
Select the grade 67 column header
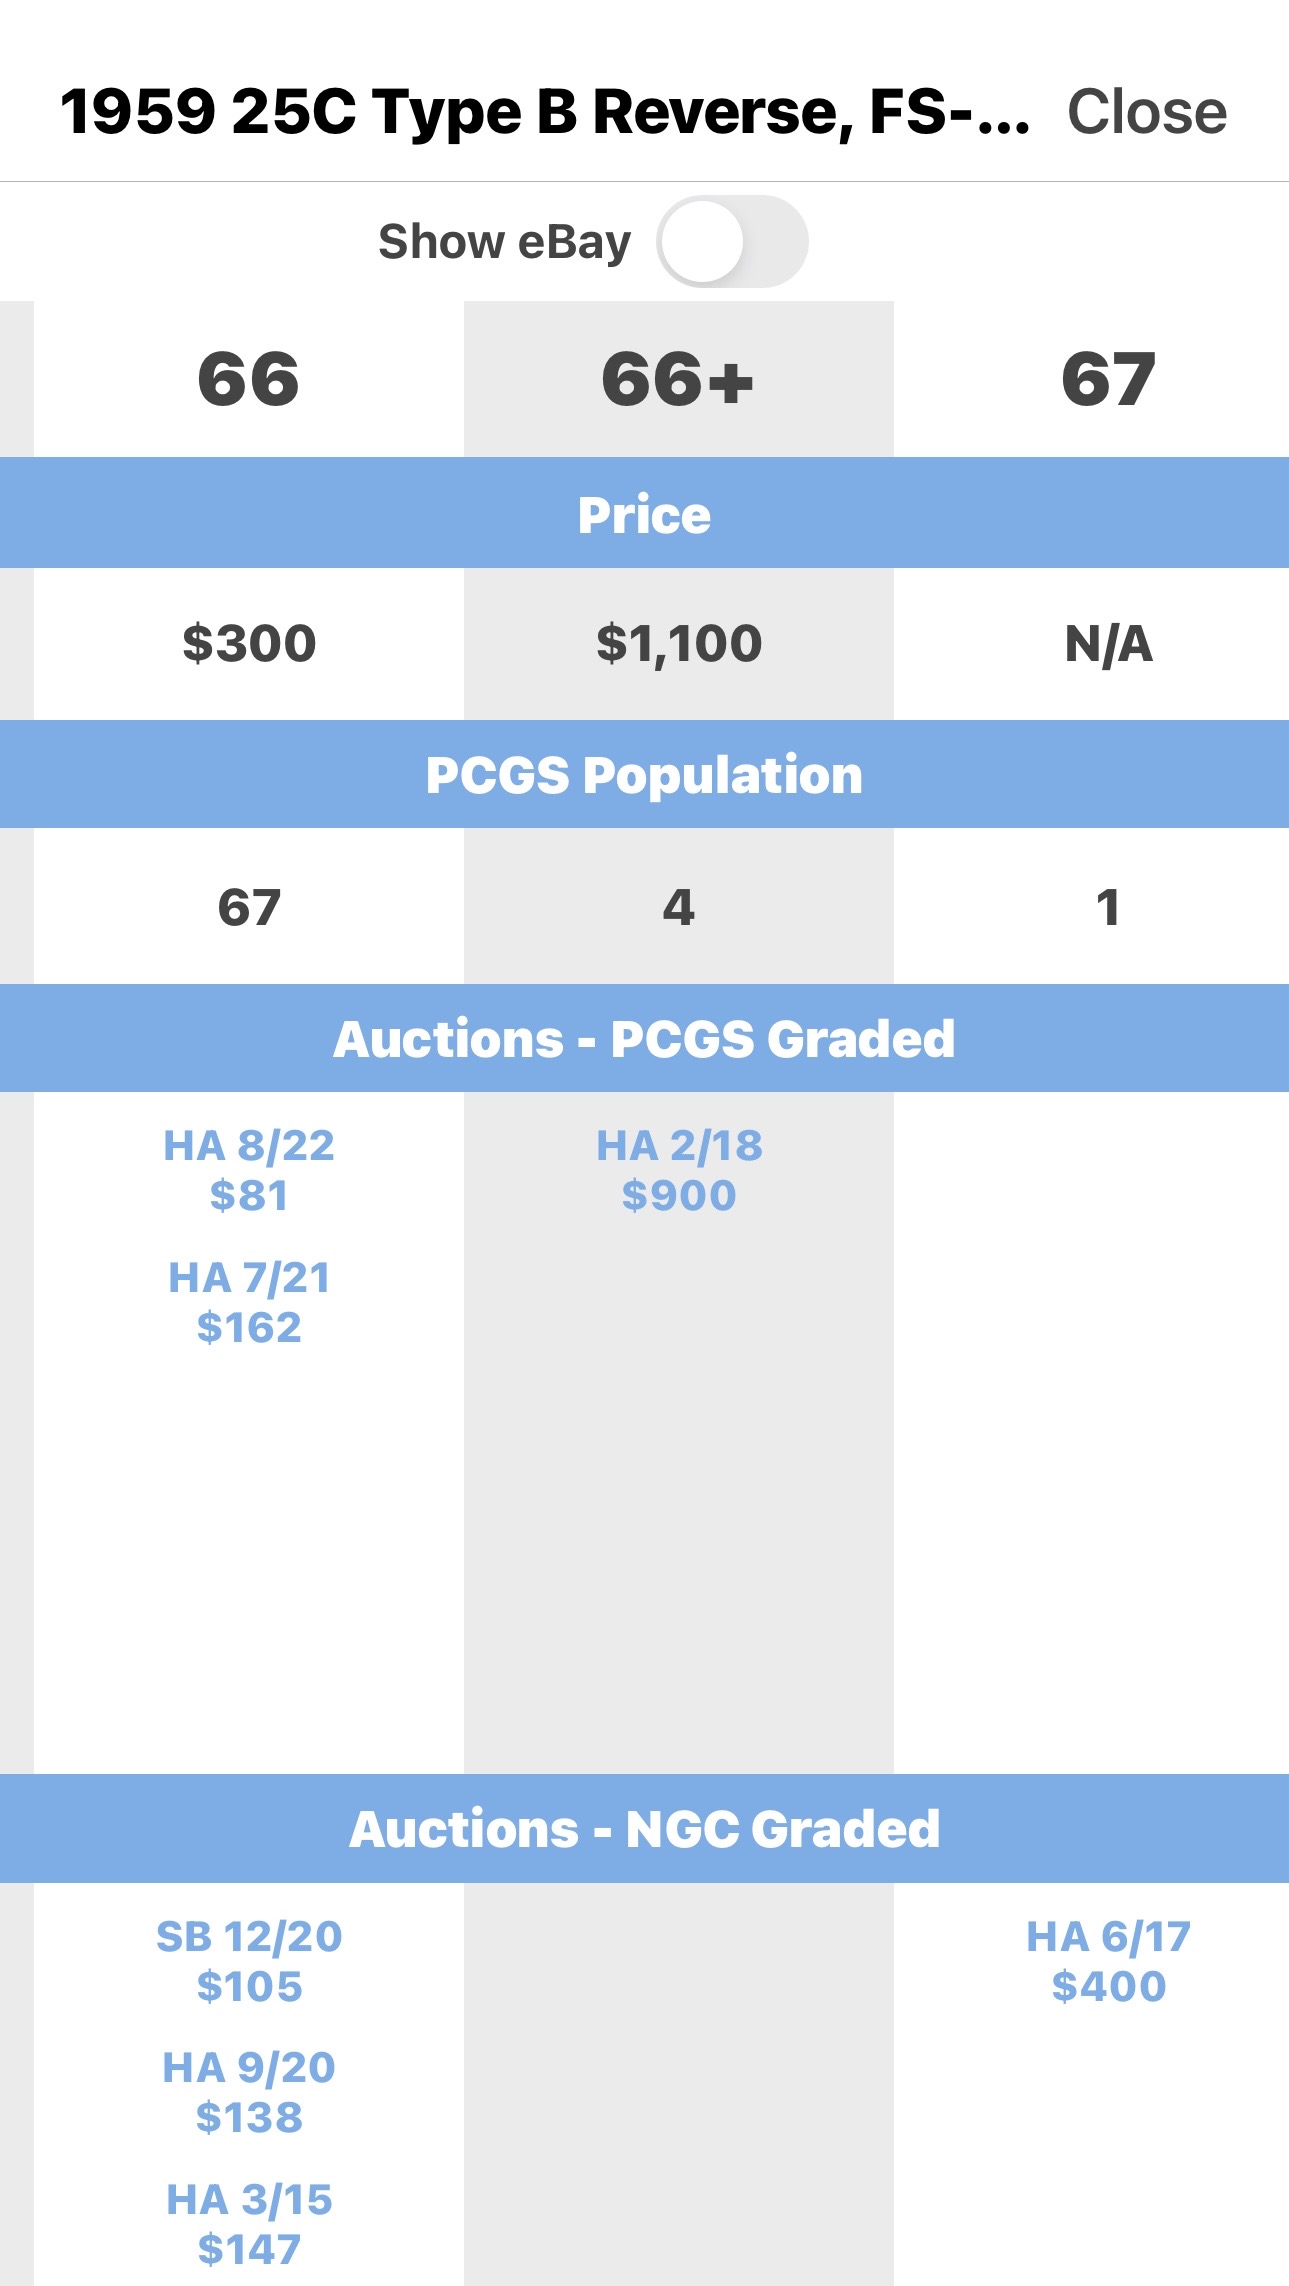[x=1109, y=379]
